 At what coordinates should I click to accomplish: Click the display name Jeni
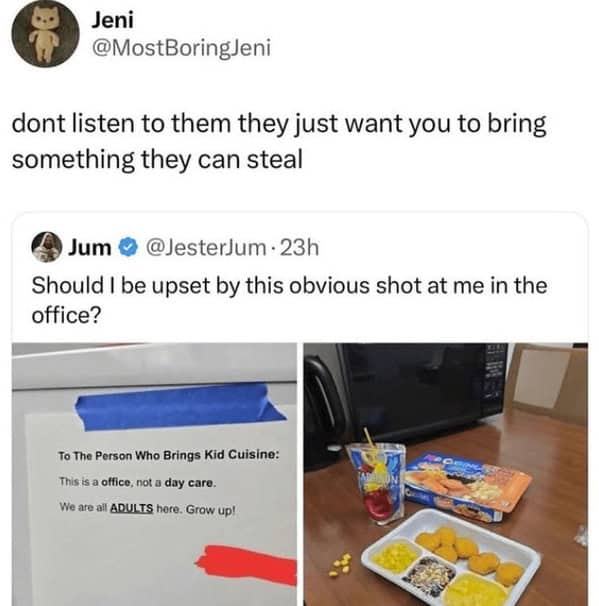coord(112,20)
